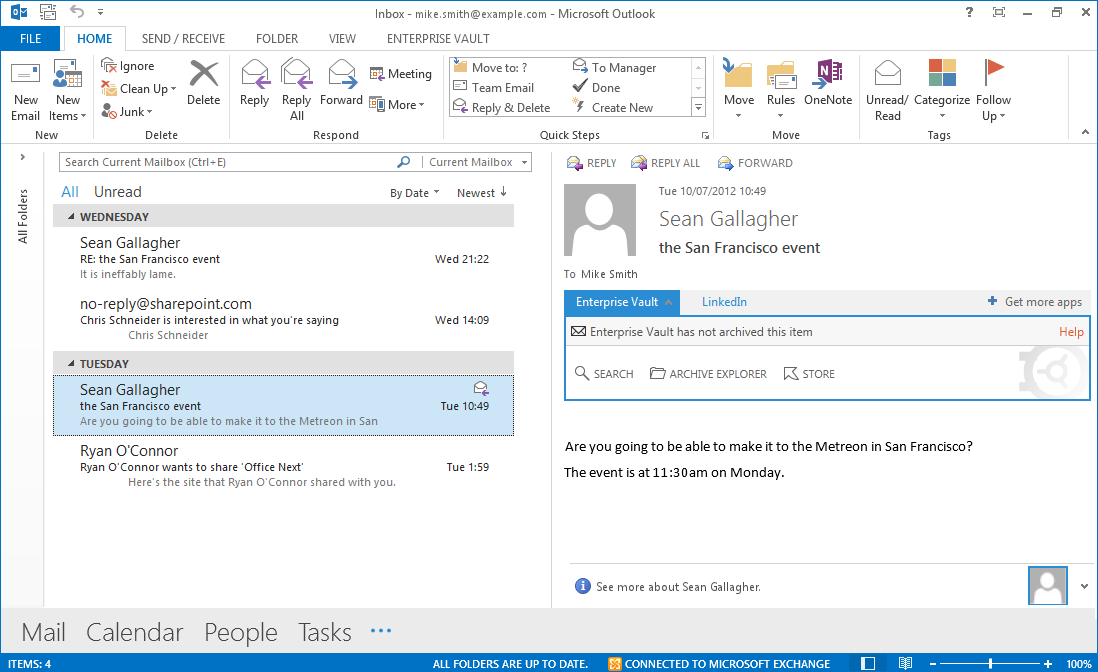Show All messages filter
Viewport: 1098px width, 672px height.
(70, 192)
